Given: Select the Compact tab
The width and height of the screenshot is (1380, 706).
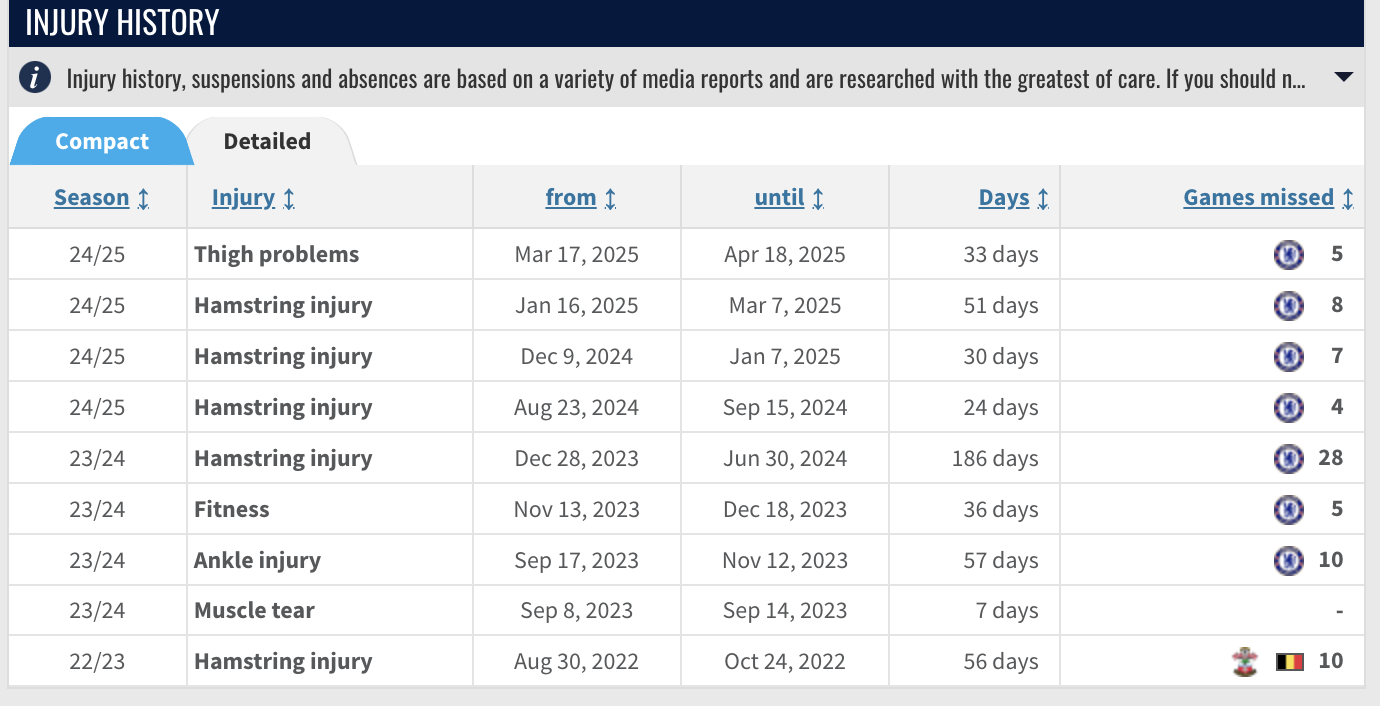Looking at the screenshot, I should [x=101, y=141].
